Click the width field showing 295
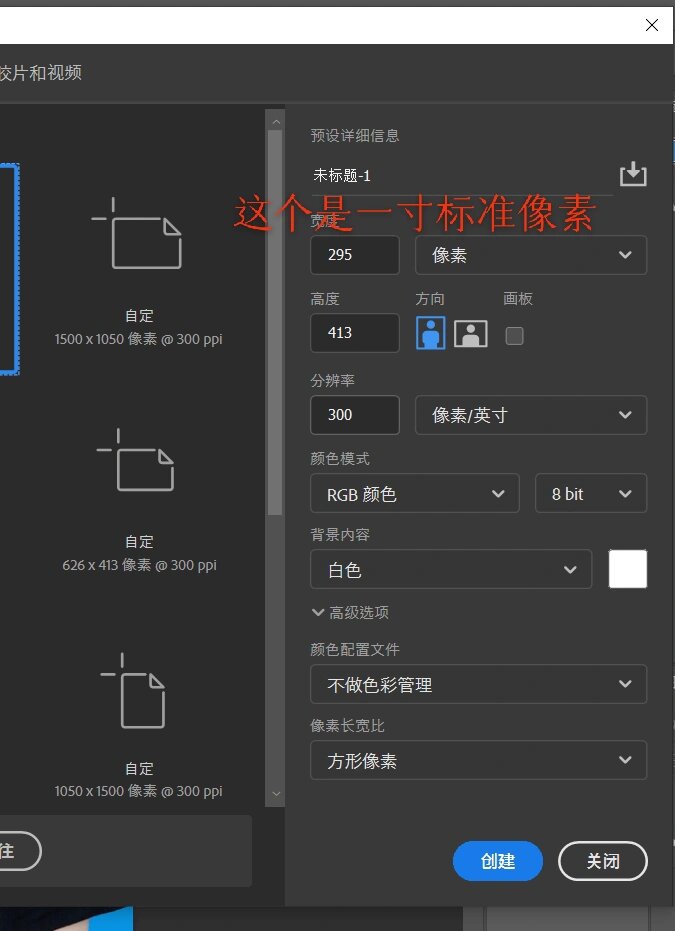The image size is (675, 931). coord(354,255)
